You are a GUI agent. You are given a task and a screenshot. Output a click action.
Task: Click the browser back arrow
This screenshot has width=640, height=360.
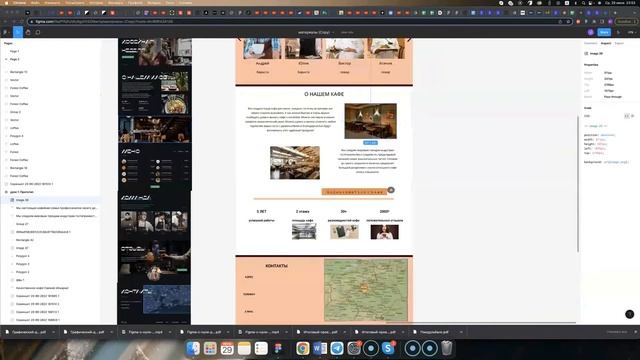pyautogui.click(x=6, y=22)
